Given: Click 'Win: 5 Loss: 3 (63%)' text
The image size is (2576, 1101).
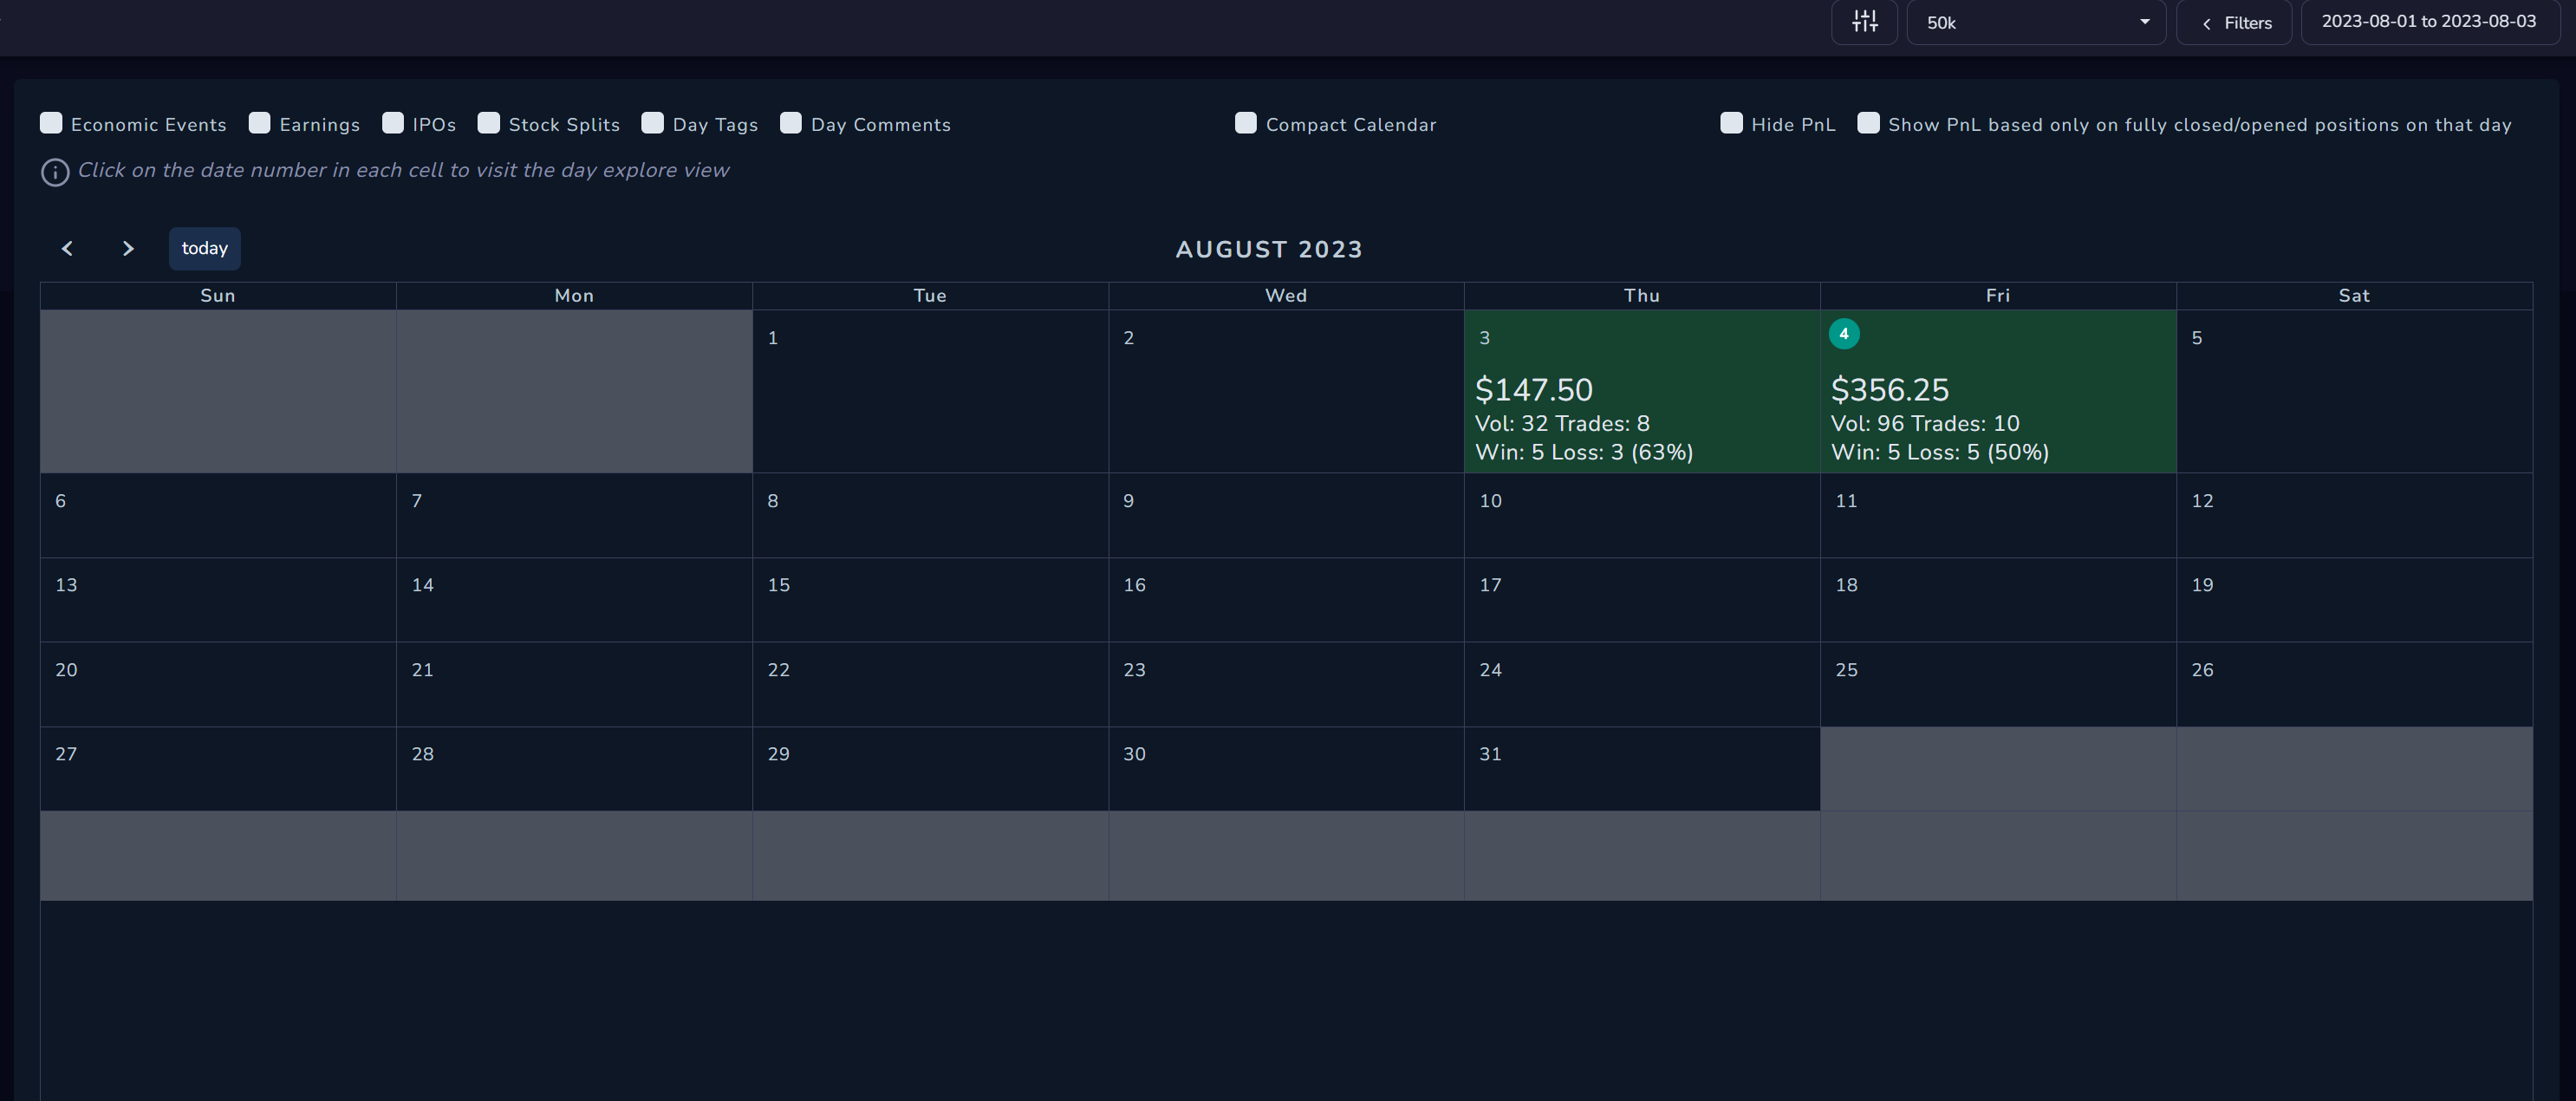Looking at the screenshot, I should [x=1584, y=452].
